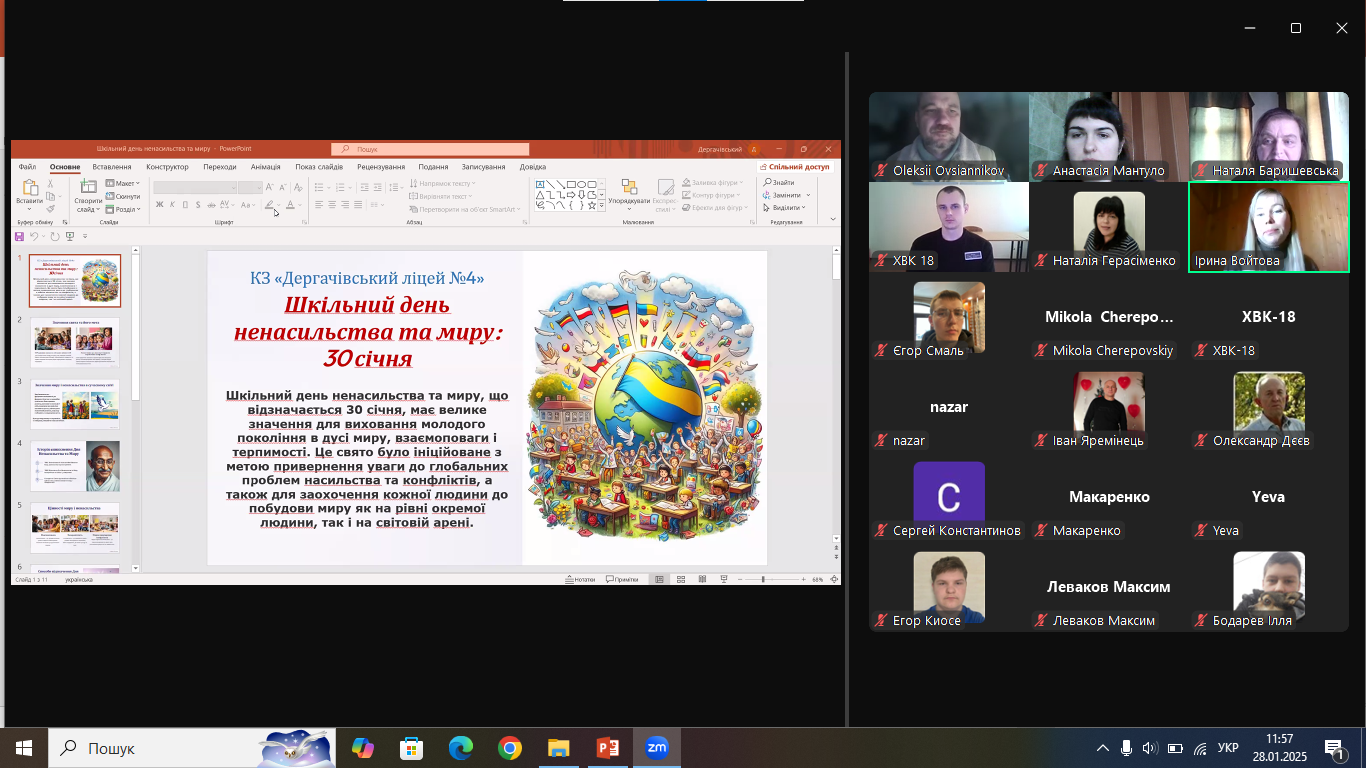
Task: Click the Undo arrow in quick access toolbar
Action: (x=34, y=236)
